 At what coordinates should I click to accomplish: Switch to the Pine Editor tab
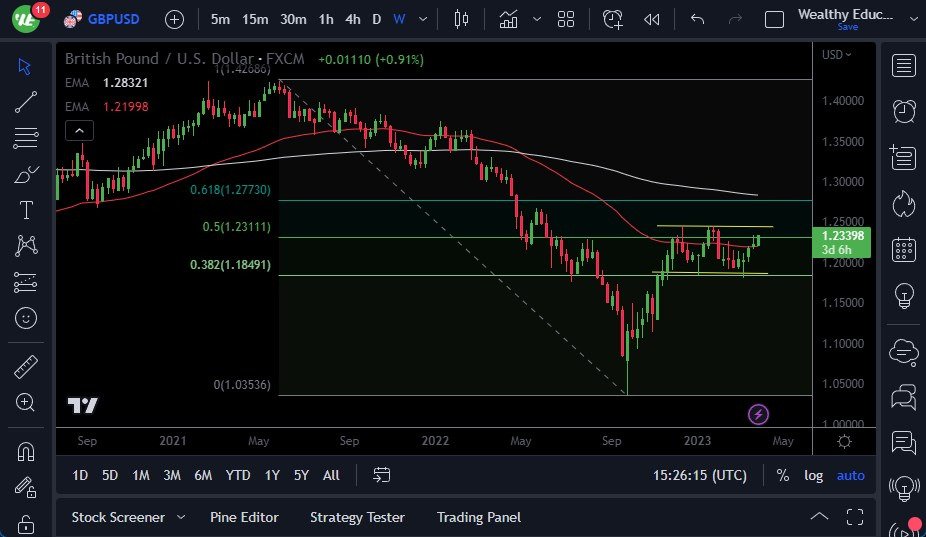(x=244, y=517)
